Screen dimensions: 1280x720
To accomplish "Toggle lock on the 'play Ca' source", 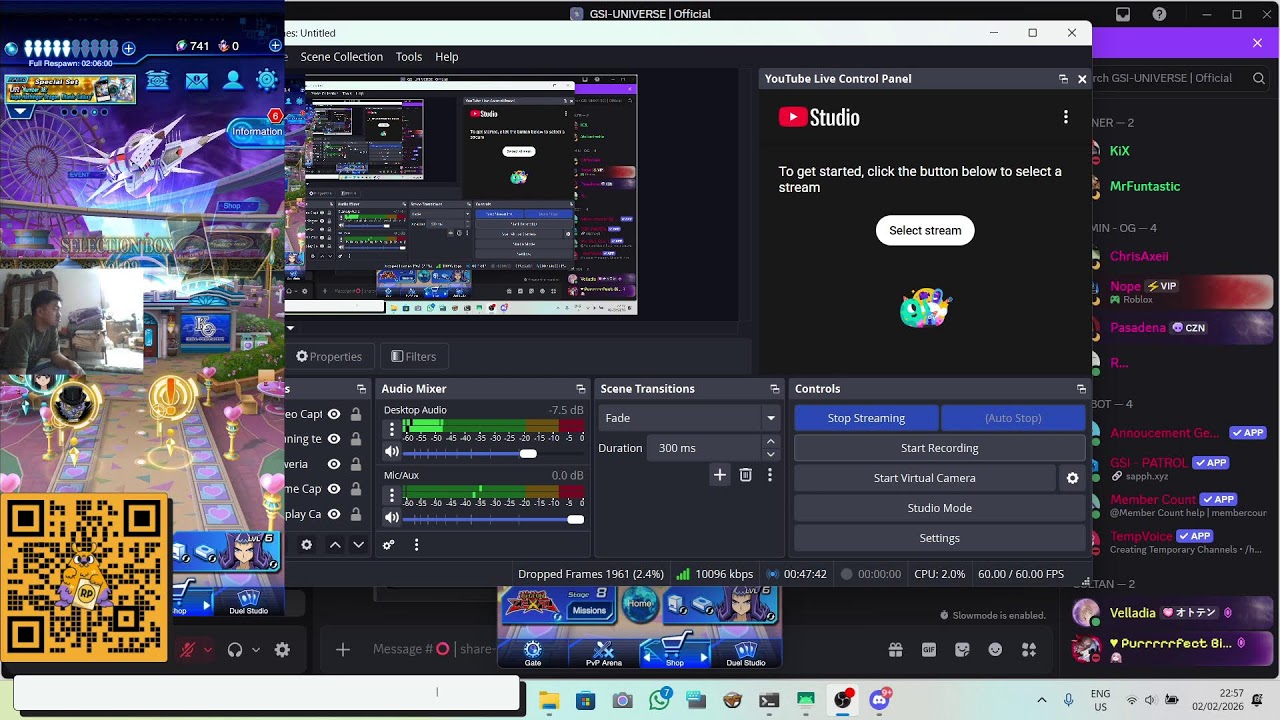I will (355, 514).
